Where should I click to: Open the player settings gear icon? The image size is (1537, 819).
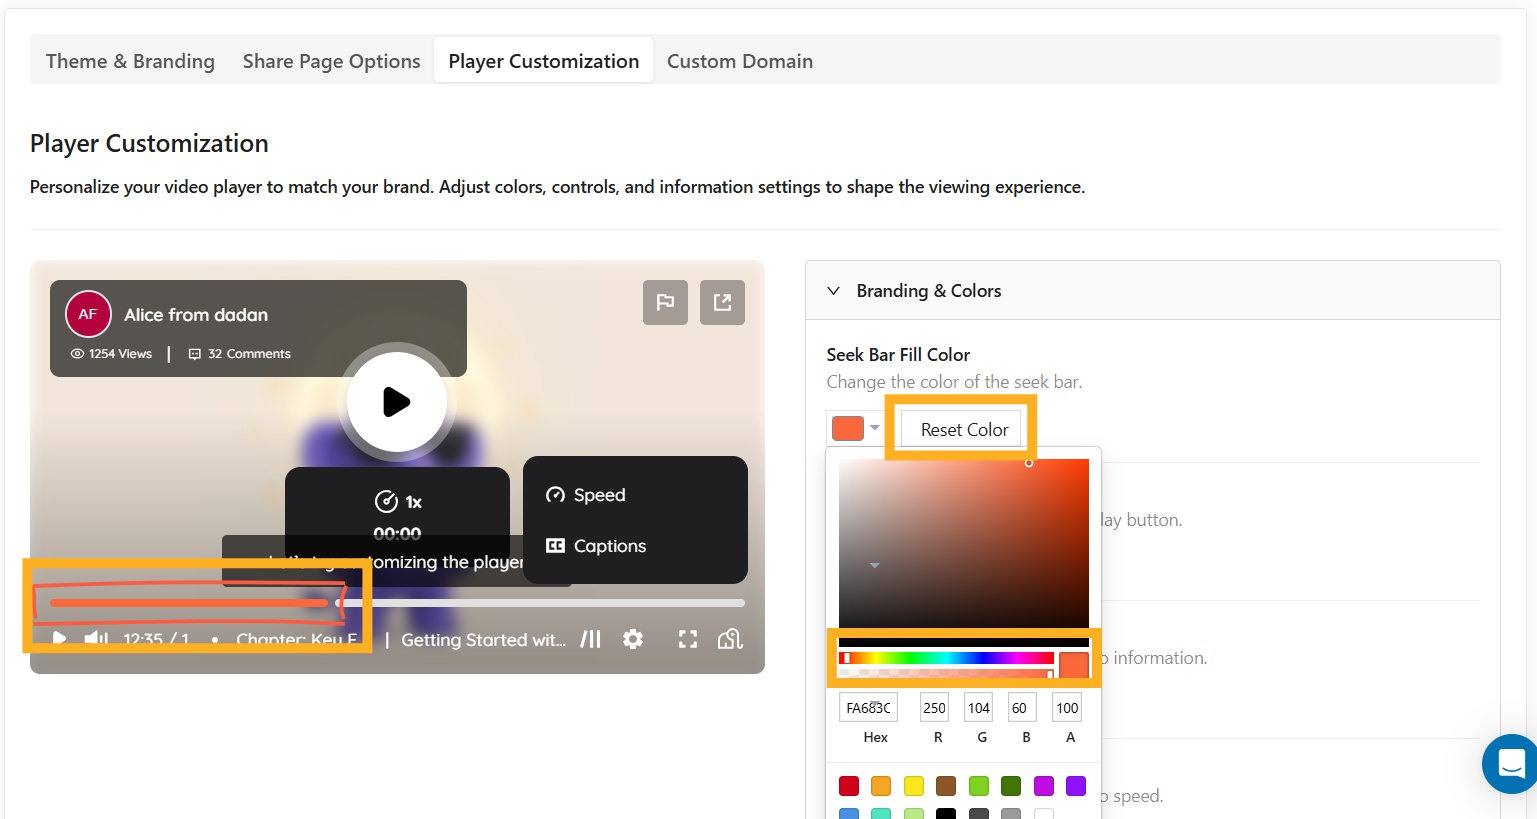[633, 638]
